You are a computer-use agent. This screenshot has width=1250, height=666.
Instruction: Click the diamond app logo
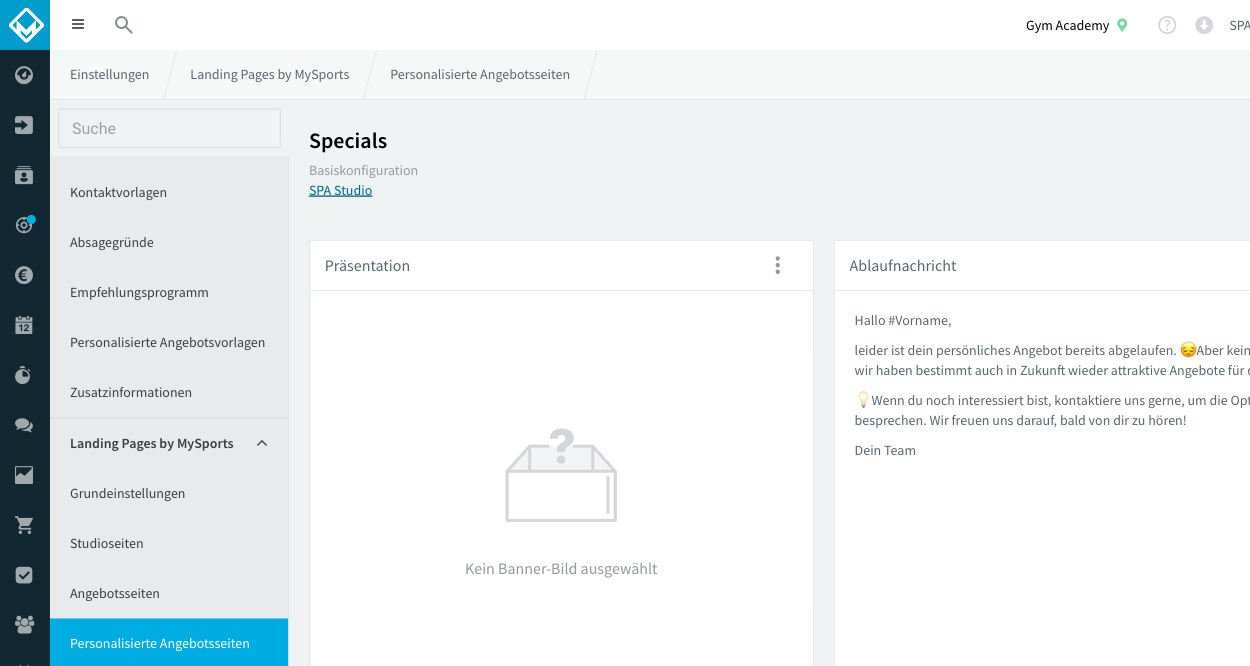25,24
